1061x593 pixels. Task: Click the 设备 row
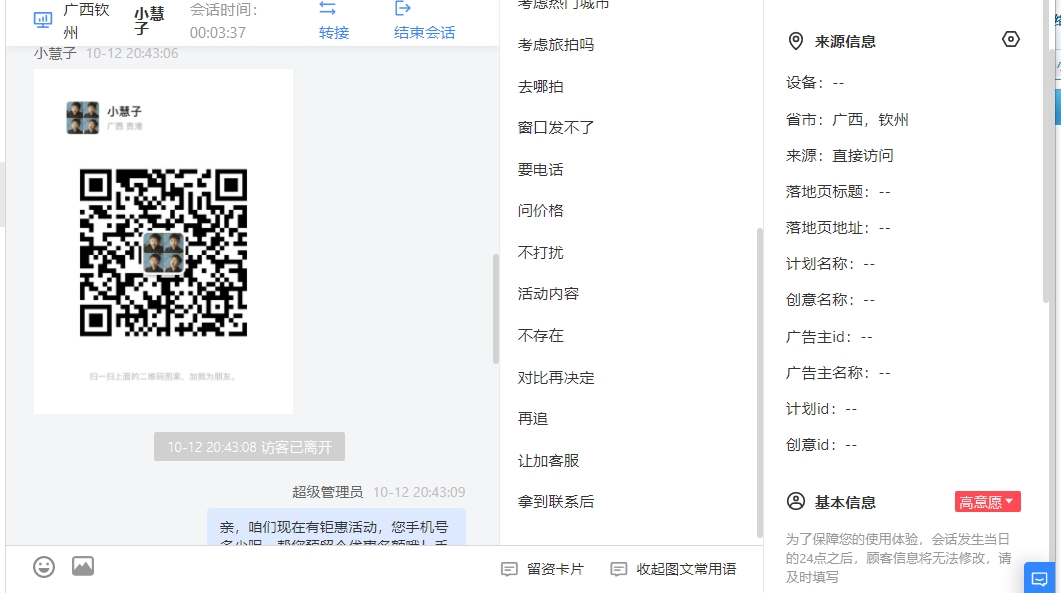(815, 83)
